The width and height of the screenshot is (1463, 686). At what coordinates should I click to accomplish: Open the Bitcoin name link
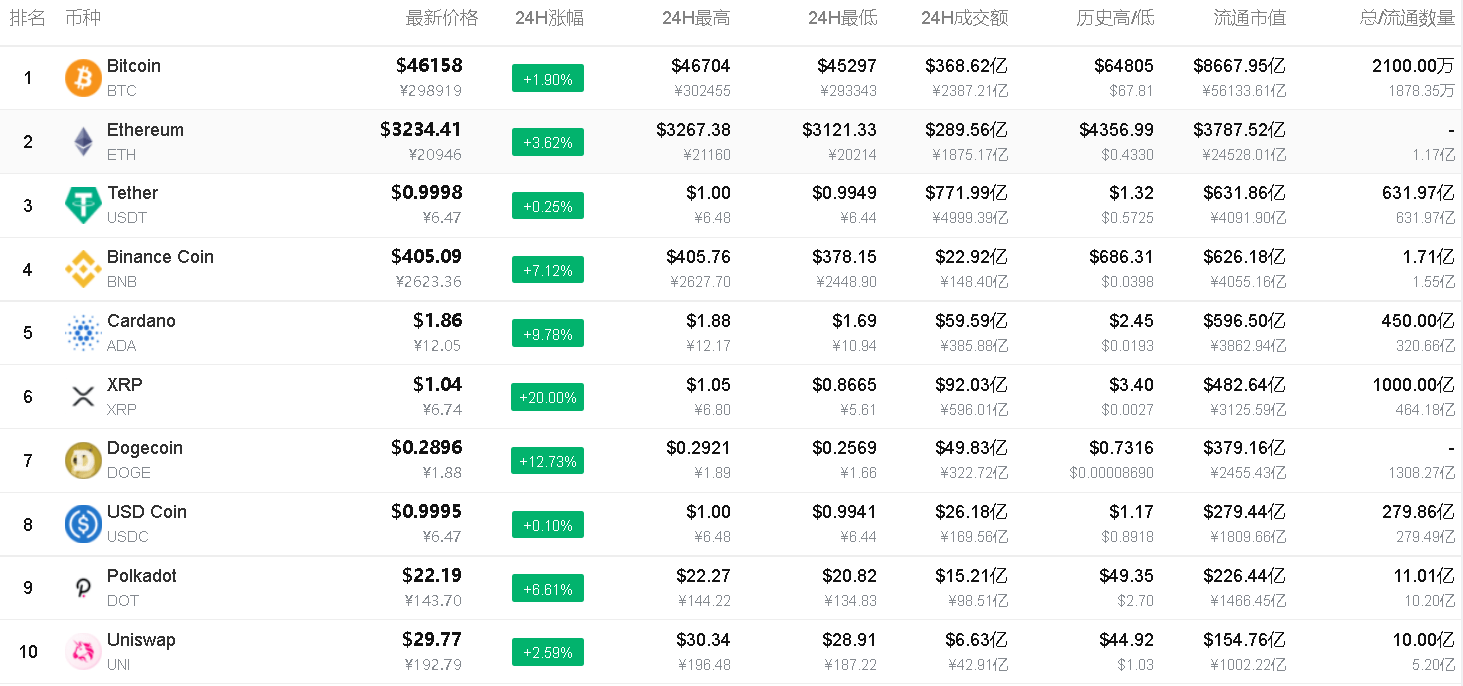pyautogui.click(x=134, y=66)
